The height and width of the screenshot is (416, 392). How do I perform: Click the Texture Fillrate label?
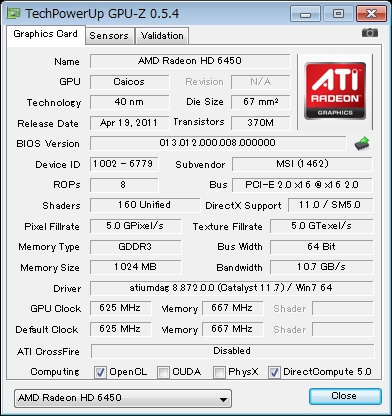click(228, 227)
